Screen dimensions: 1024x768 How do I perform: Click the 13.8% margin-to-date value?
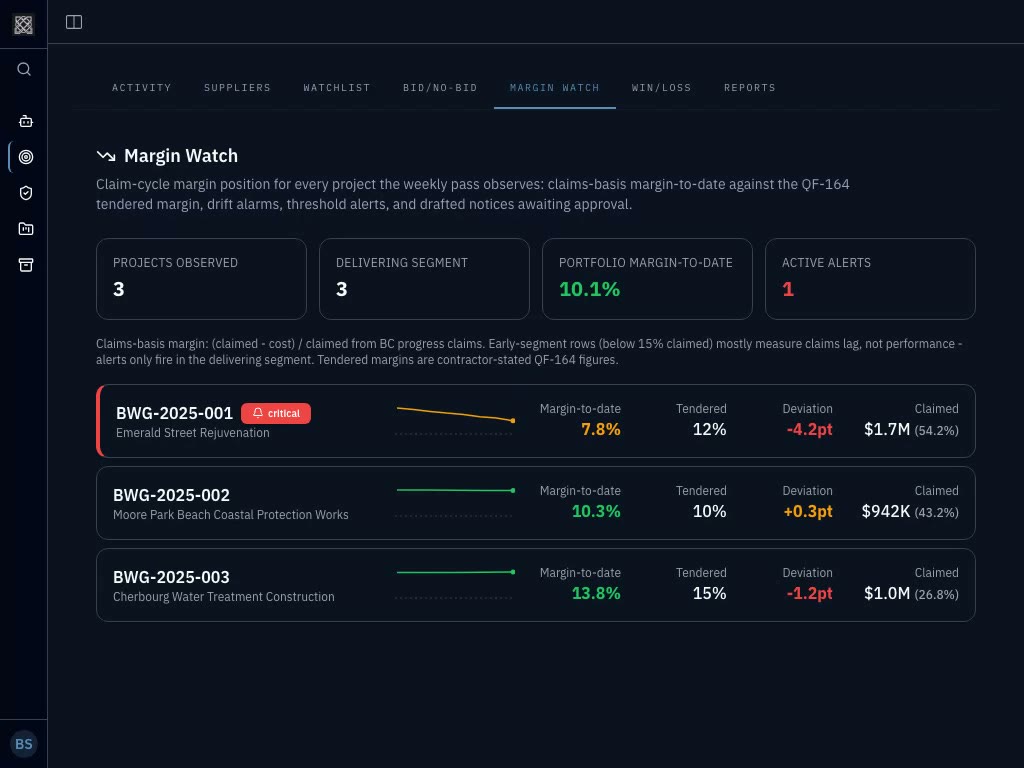point(596,594)
